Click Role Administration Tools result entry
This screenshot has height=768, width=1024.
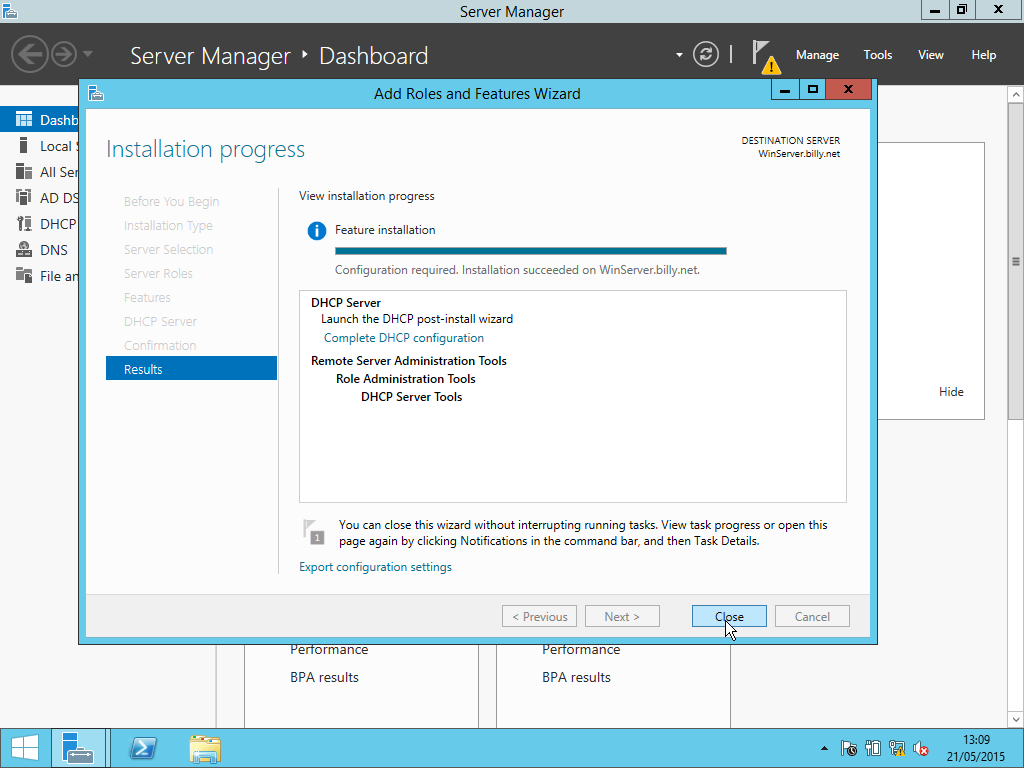point(406,379)
